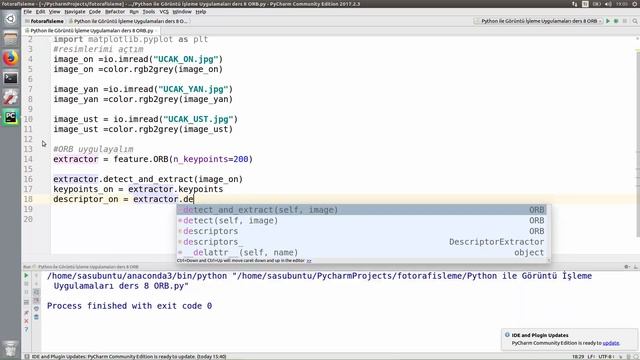Toggle tool window bars icon in status bar
Image resolution: width=640 pixels, height=360 pixels.
pyautogui.click(x=27, y=357)
